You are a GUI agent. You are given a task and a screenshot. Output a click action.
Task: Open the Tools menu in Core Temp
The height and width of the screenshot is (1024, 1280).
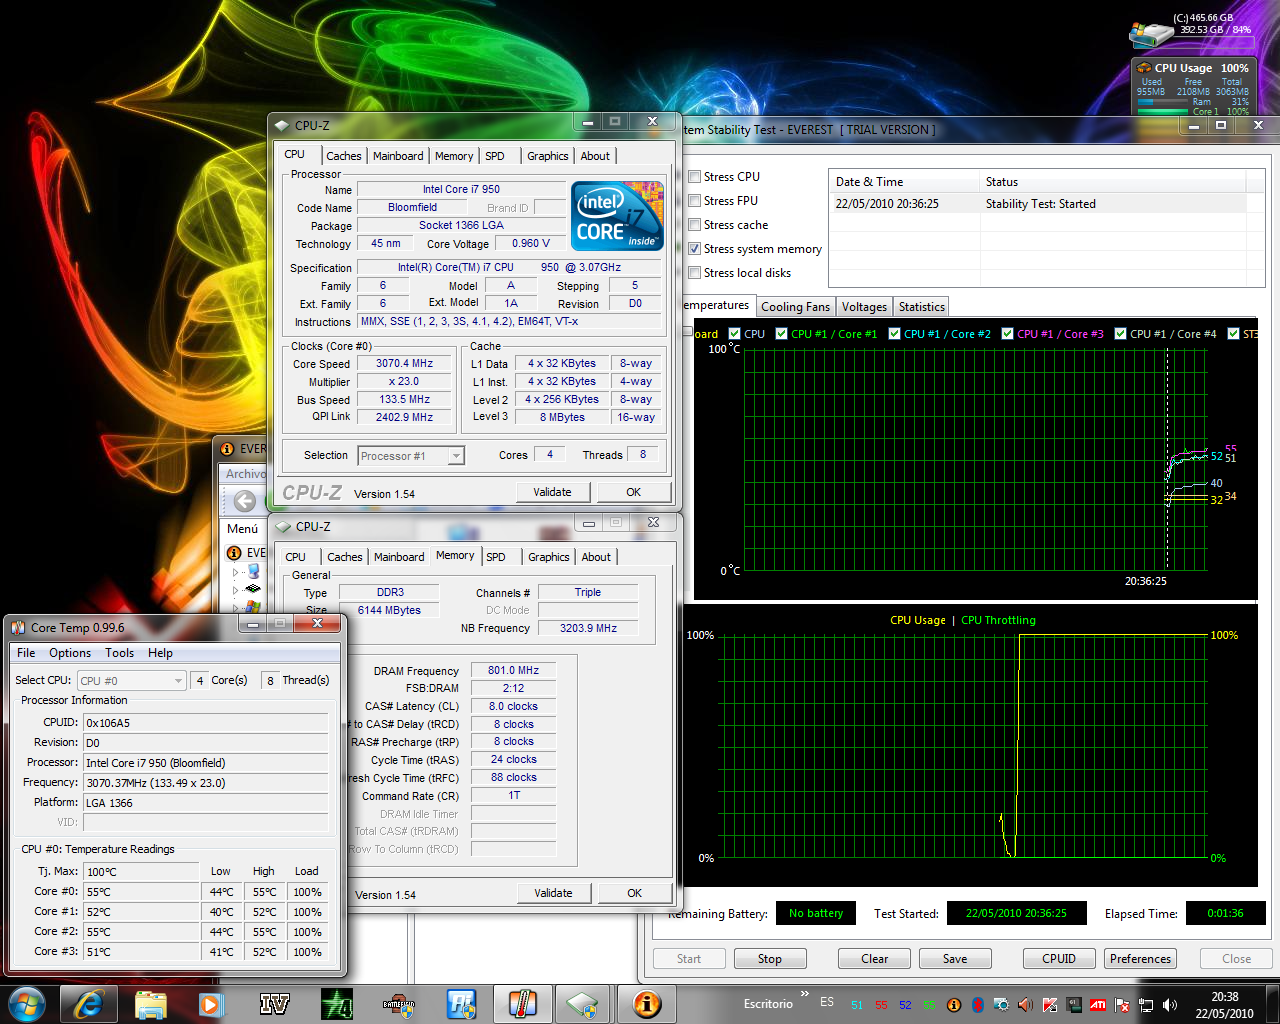click(x=119, y=653)
